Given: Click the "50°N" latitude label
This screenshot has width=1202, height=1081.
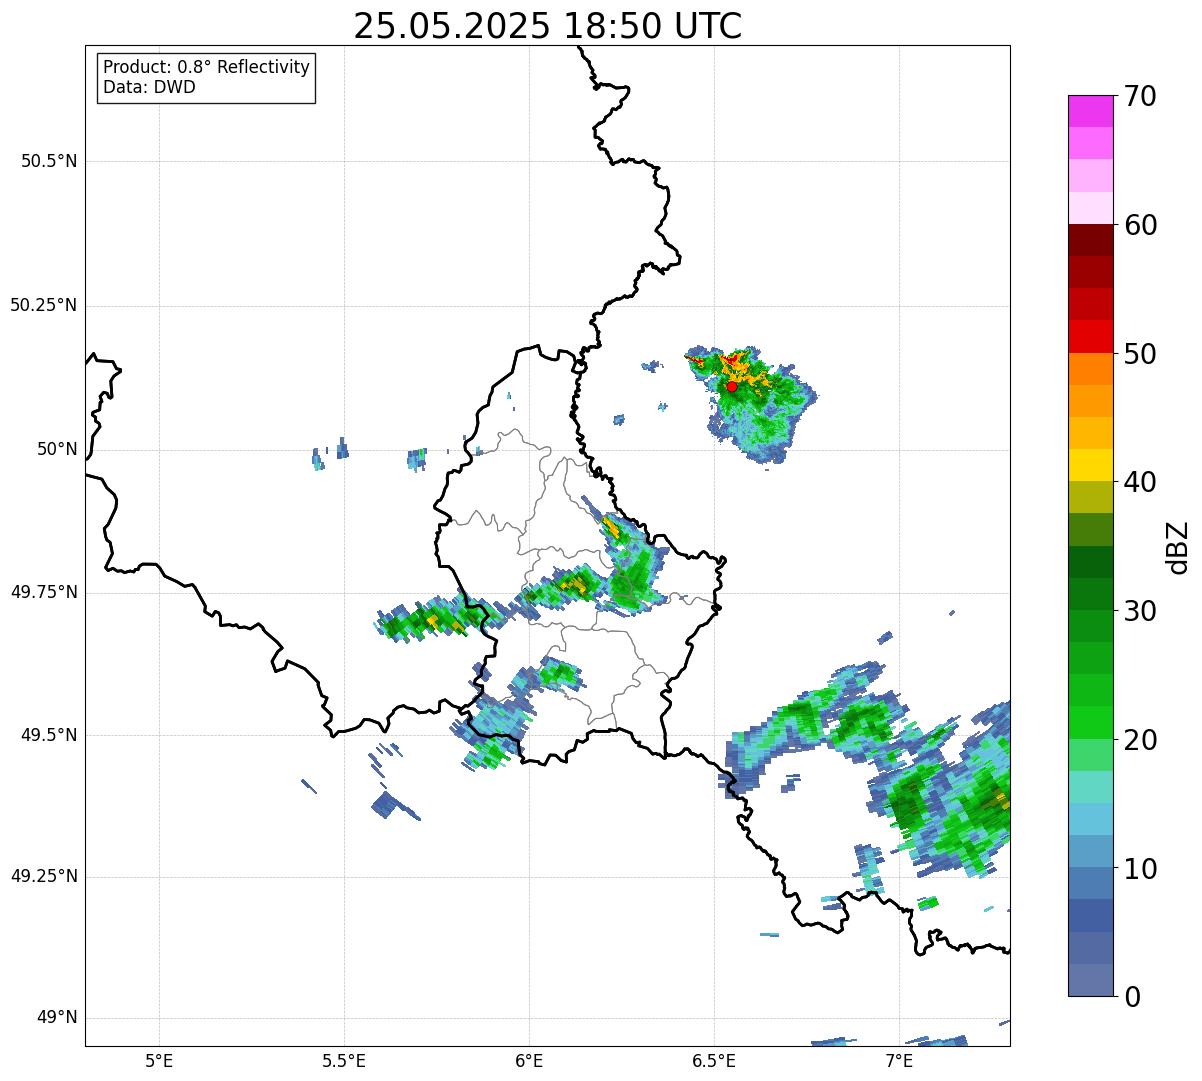Looking at the screenshot, I should 57,449.
